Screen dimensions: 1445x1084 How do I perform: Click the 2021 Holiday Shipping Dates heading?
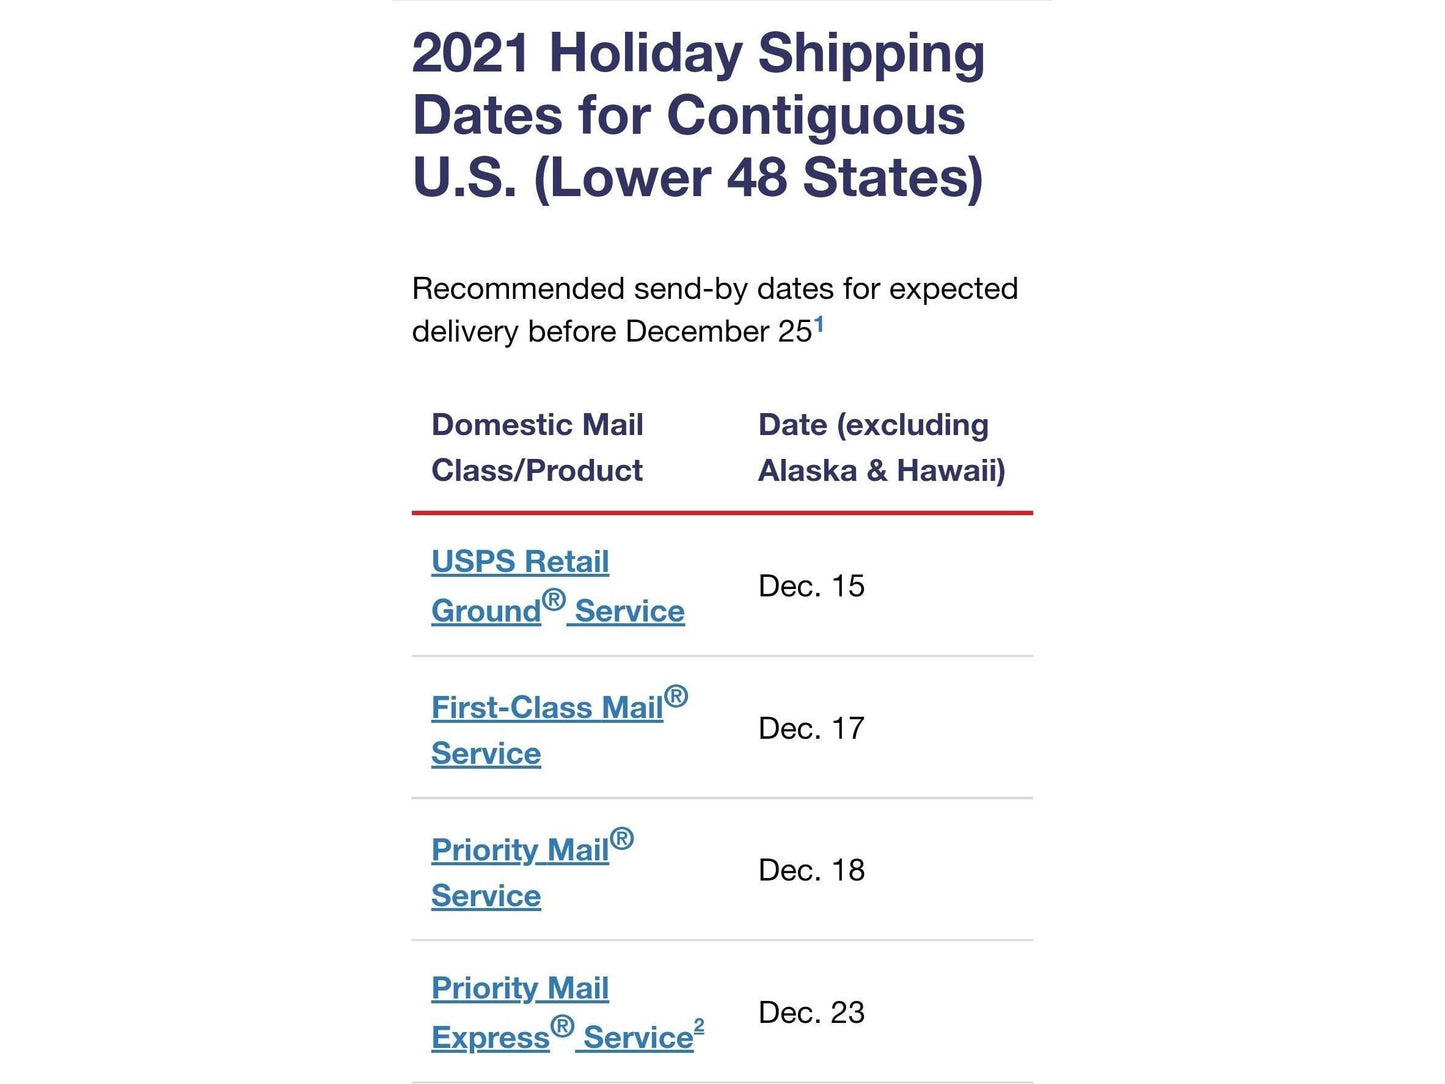pyautogui.click(x=698, y=115)
